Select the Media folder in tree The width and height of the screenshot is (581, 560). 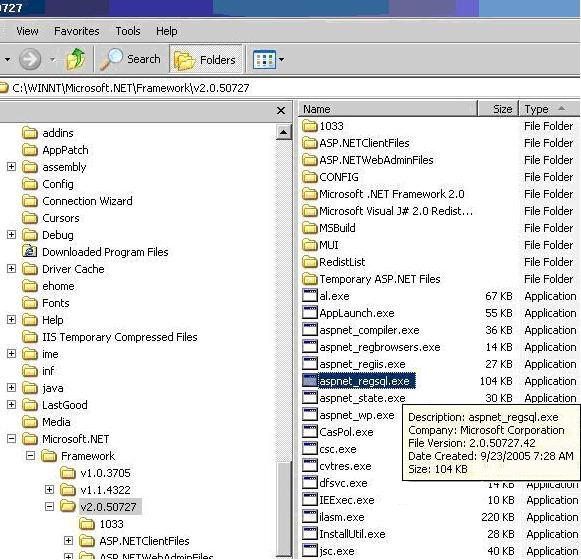[46, 422]
